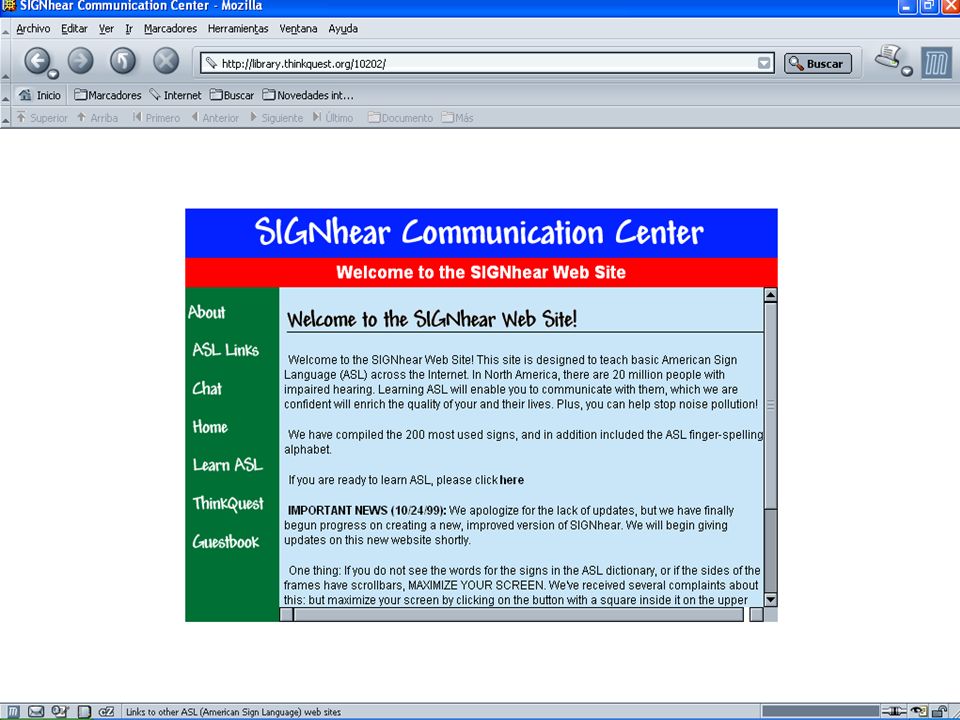960x720 pixels.
Task: Click the horizontal scrollbar left arrow
Action: [287, 614]
